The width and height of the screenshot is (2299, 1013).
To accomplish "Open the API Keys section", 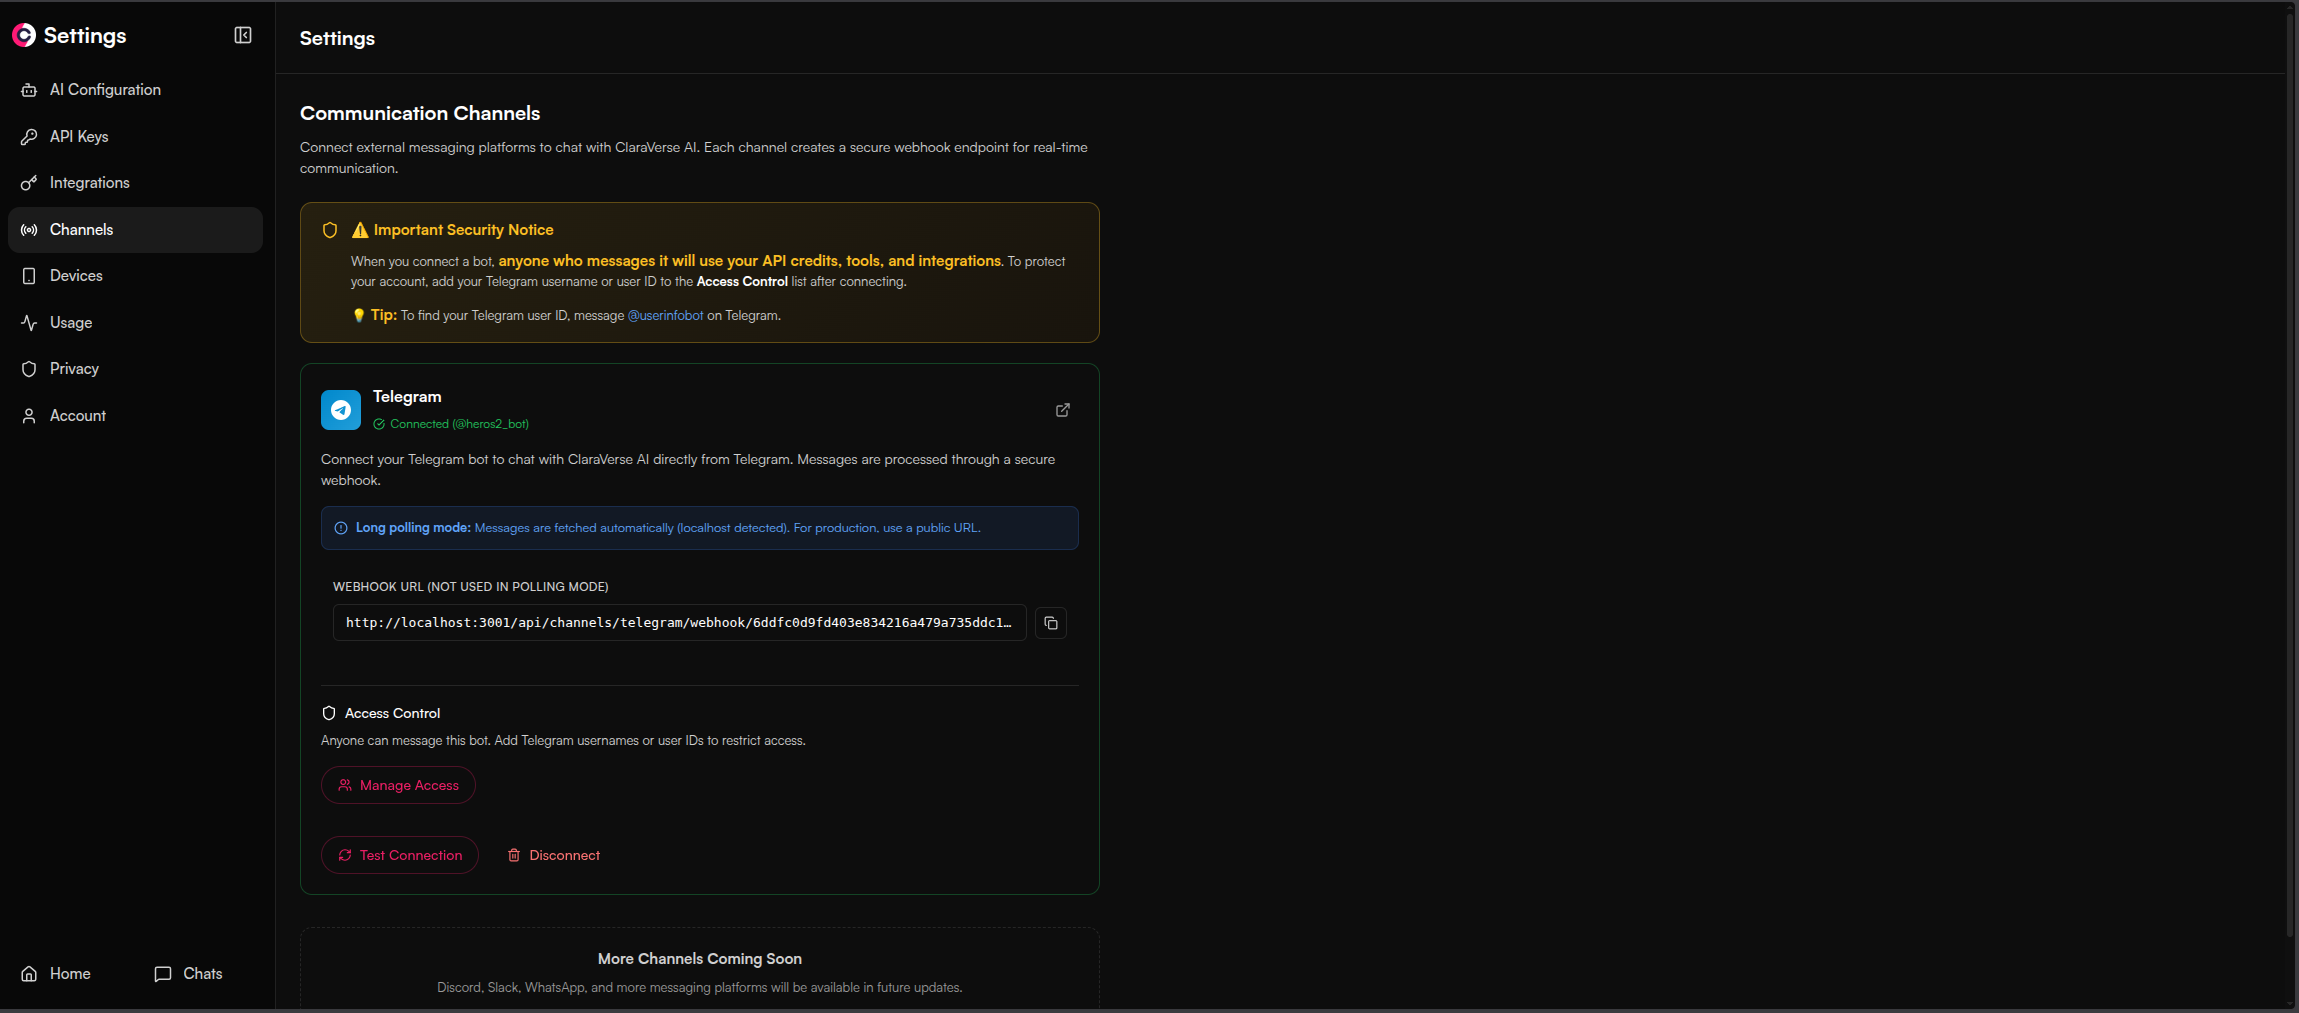I will point(135,136).
